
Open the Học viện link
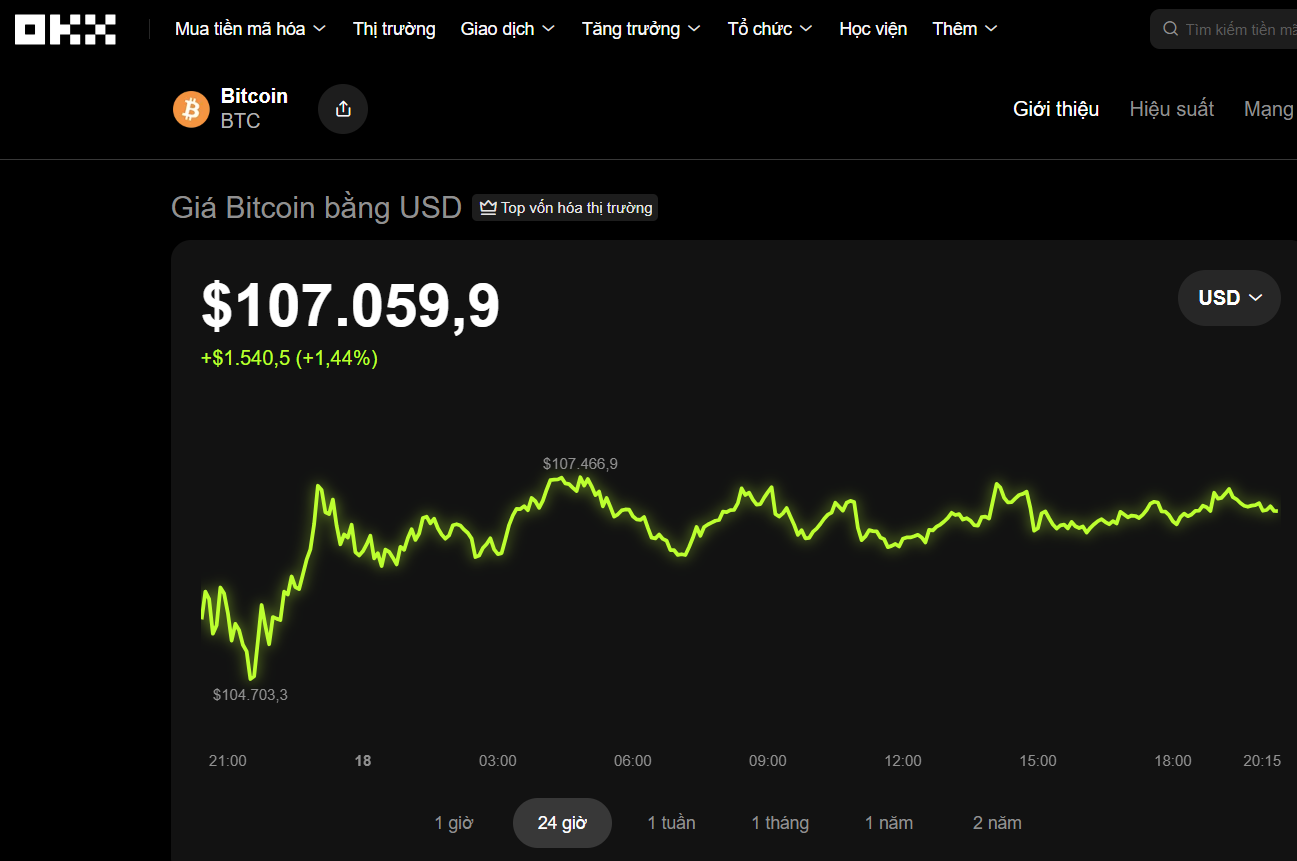873,29
